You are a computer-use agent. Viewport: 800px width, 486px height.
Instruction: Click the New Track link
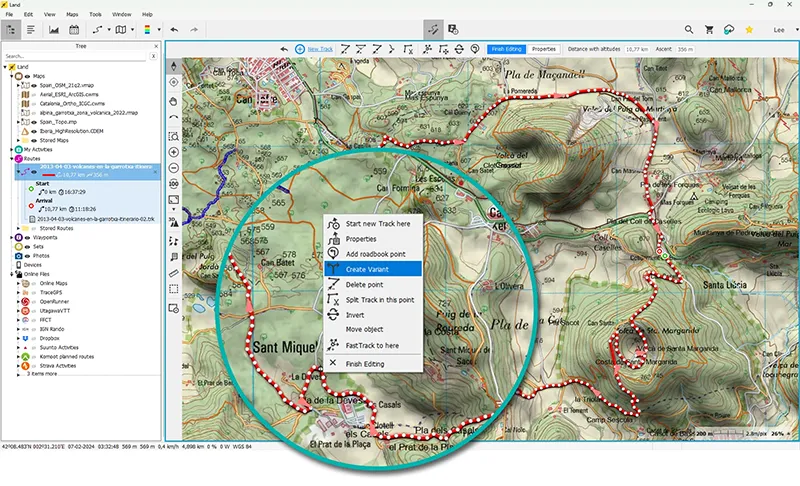pyautogui.click(x=320, y=48)
